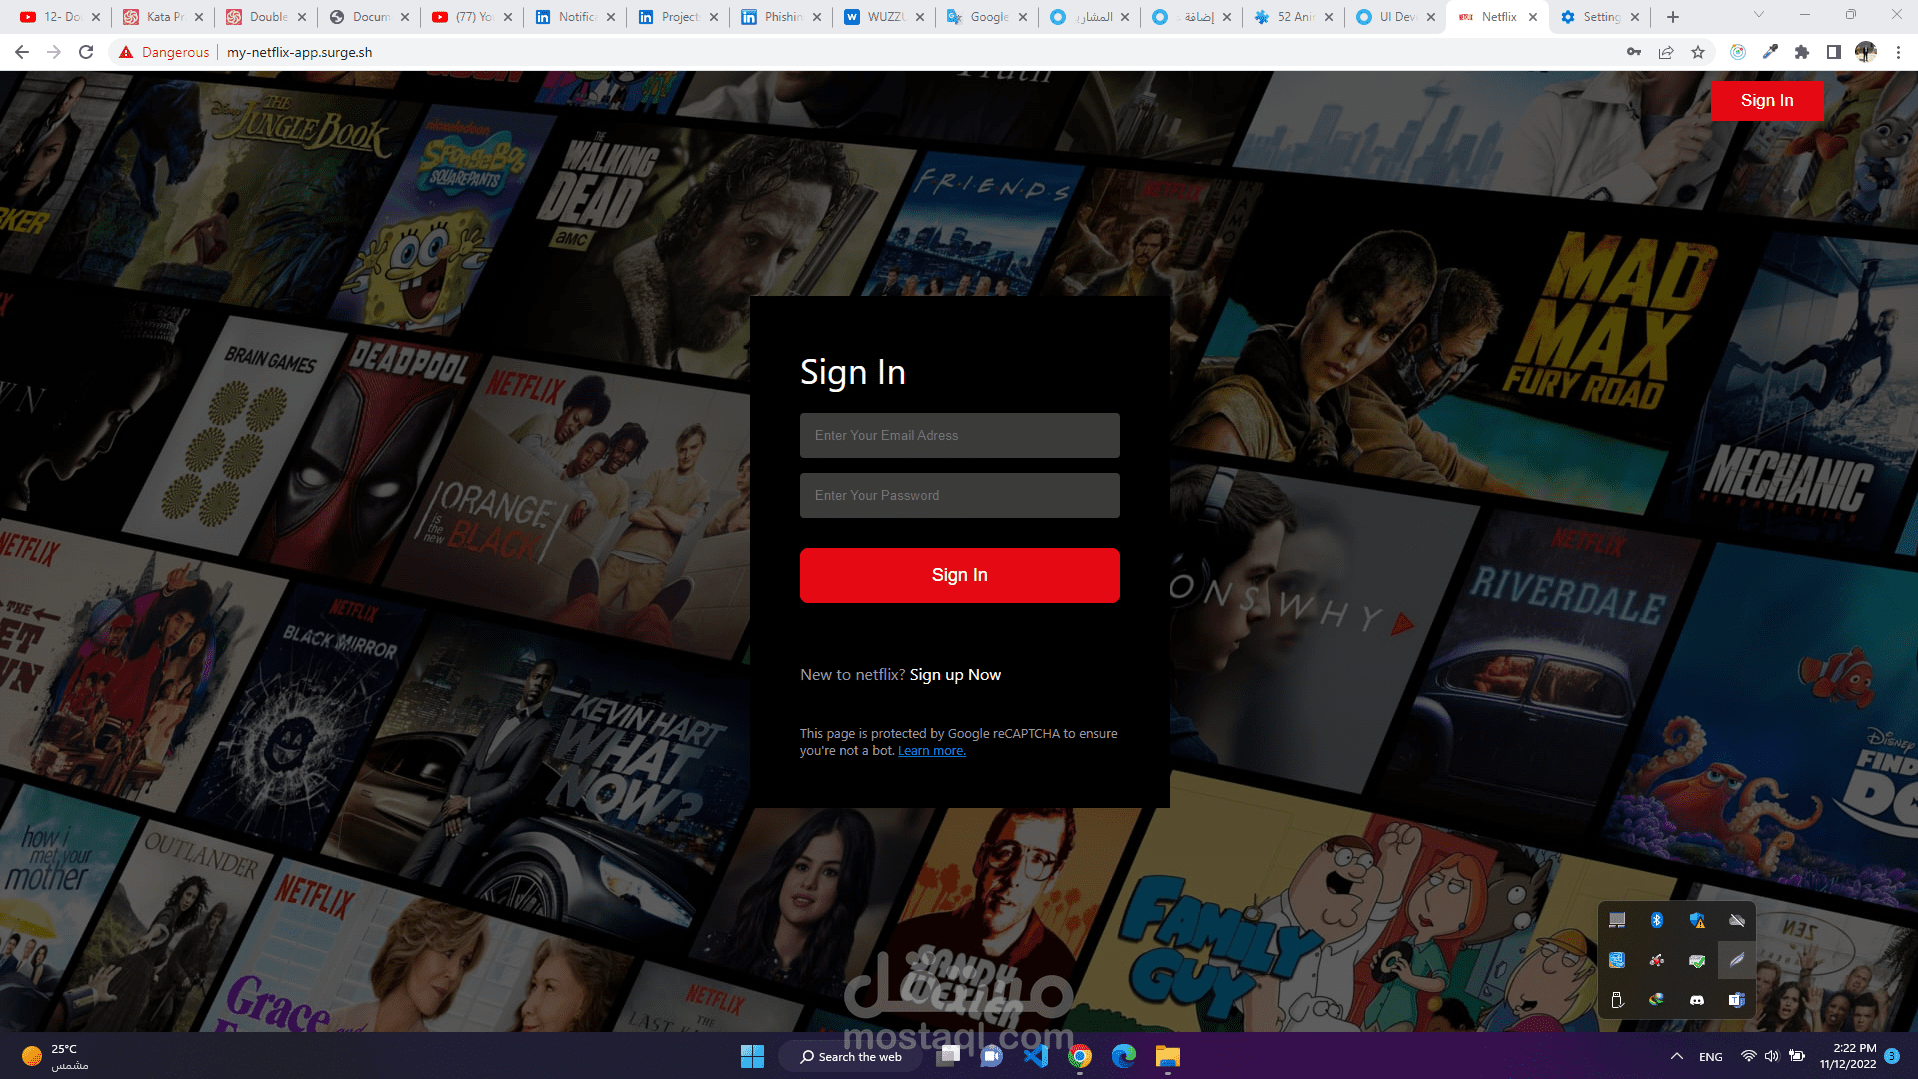Close the Netflix tab
The height and width of the screenshot is (1079, 1918).
(1533, 17)
